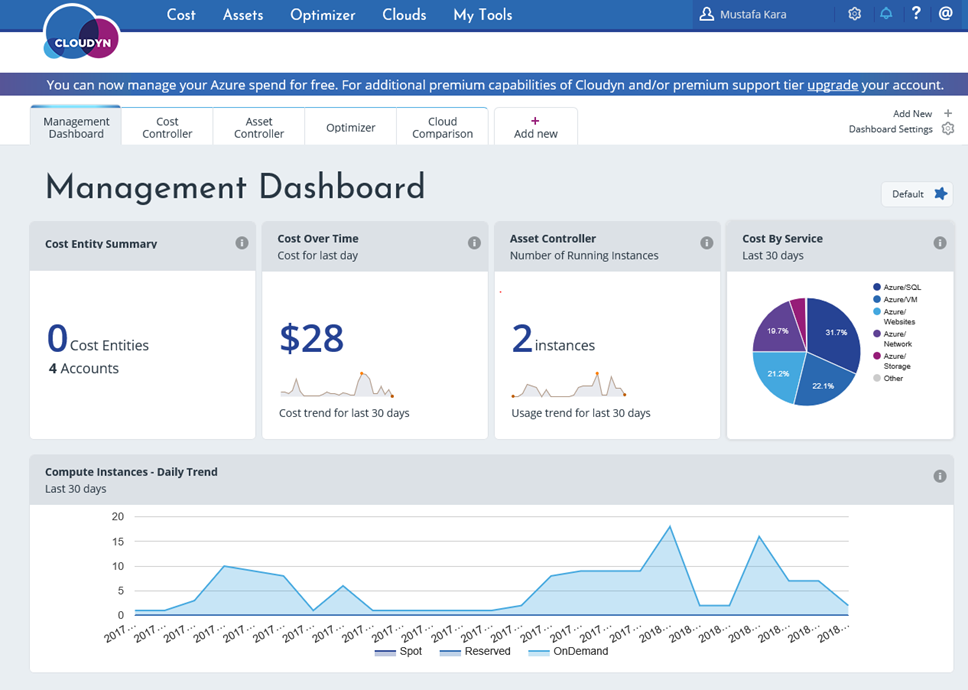
Task: Toggle the Azure/SQL legend swatch
Action: coord(877,287)
